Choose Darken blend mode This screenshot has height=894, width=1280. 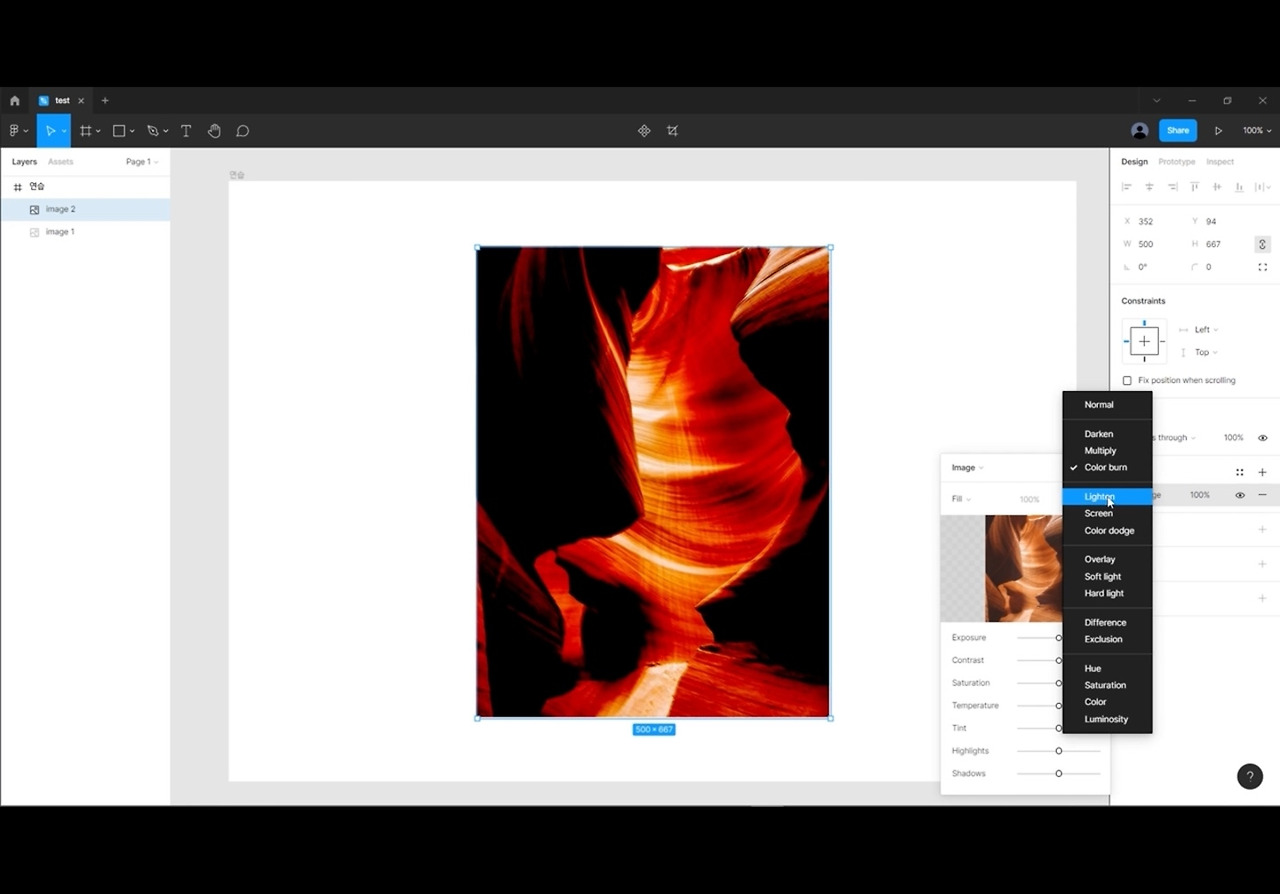[x=1107, y=434]
